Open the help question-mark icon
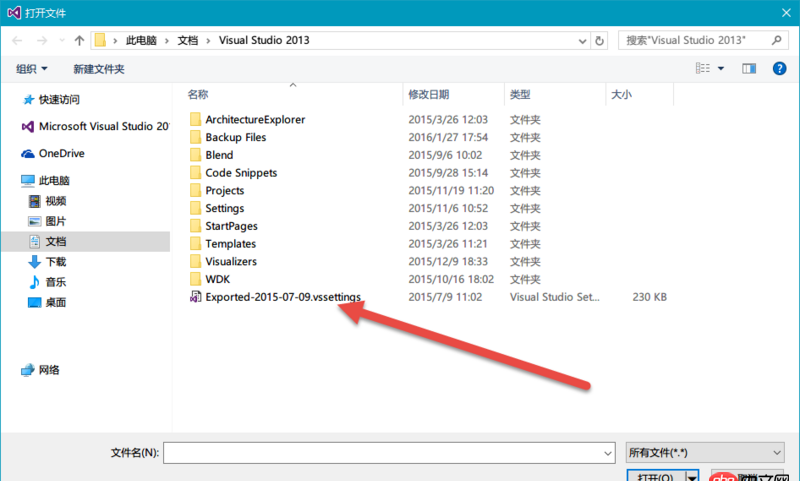The width and height of the screenshot is (800, 481). (779, 68)
